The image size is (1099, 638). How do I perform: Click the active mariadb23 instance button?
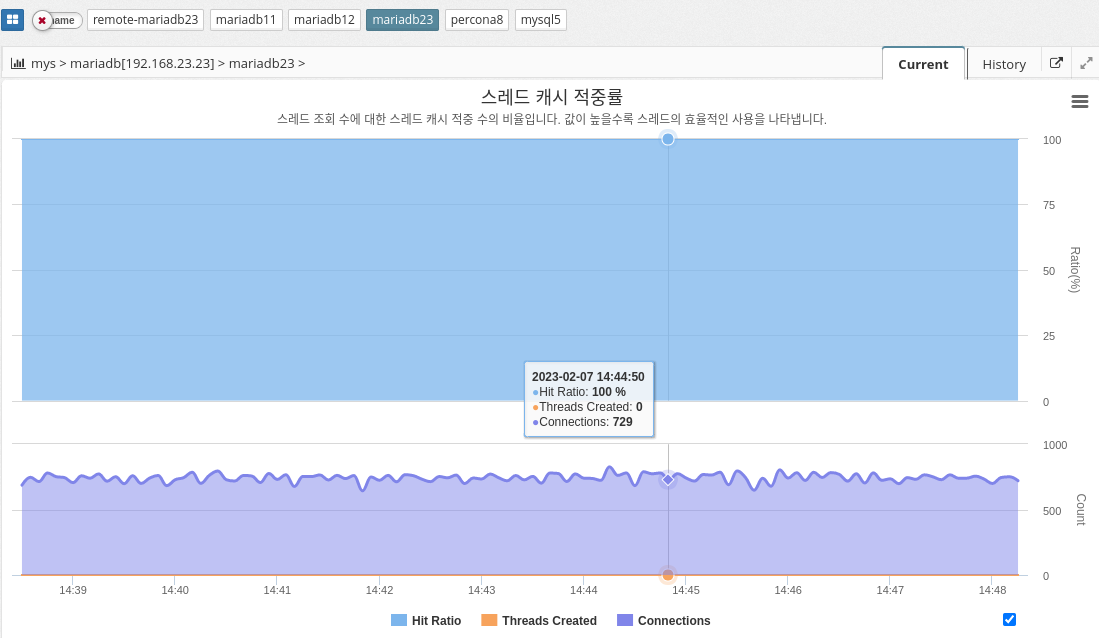click(x=402, y=20)
